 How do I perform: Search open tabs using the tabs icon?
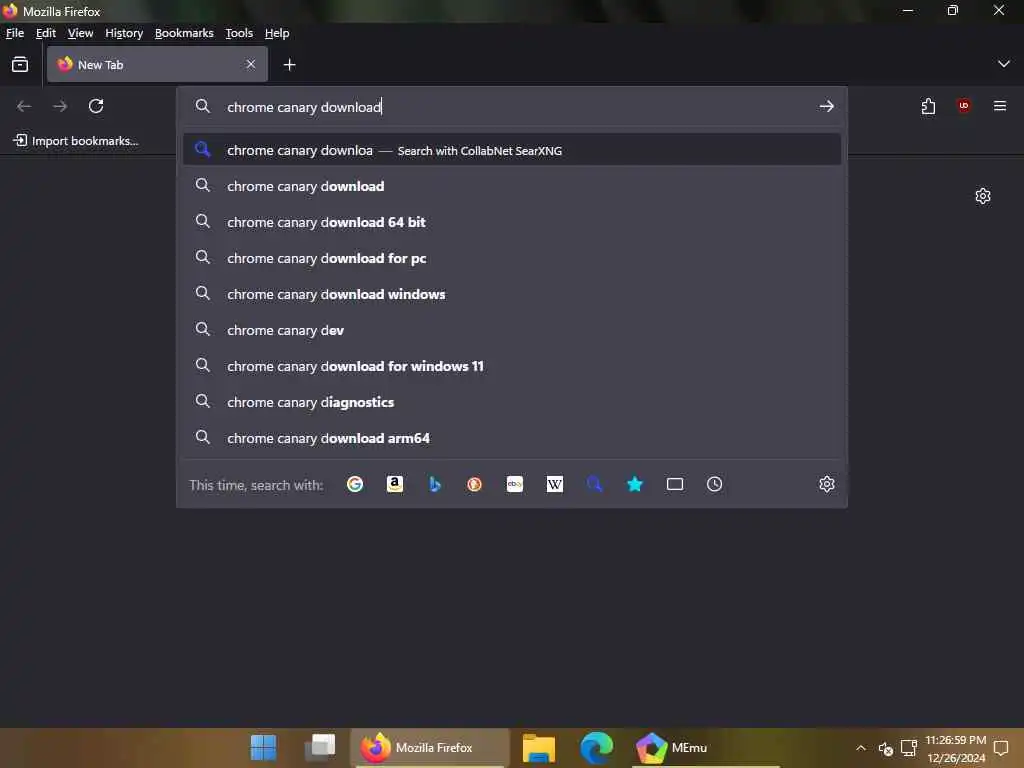point(675,484)
